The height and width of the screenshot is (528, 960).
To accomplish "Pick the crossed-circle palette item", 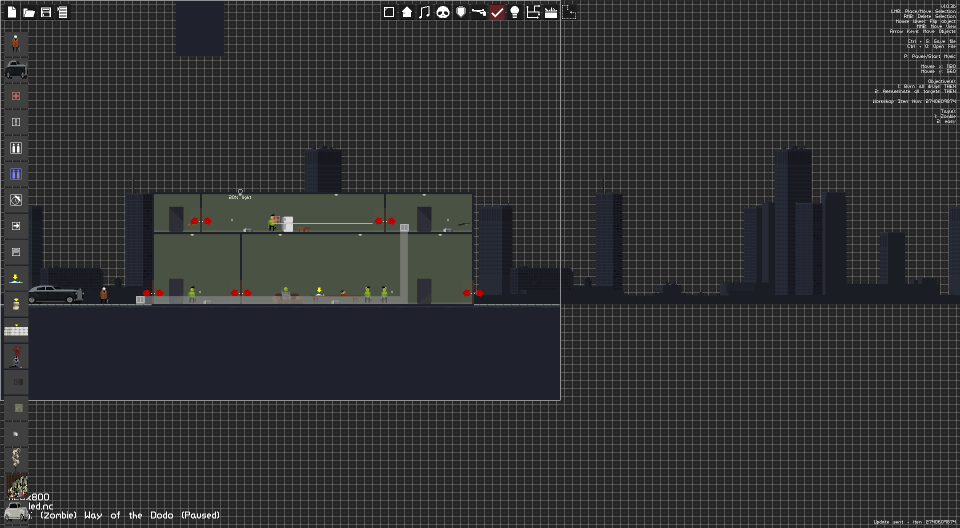I will tap(16, 200).
